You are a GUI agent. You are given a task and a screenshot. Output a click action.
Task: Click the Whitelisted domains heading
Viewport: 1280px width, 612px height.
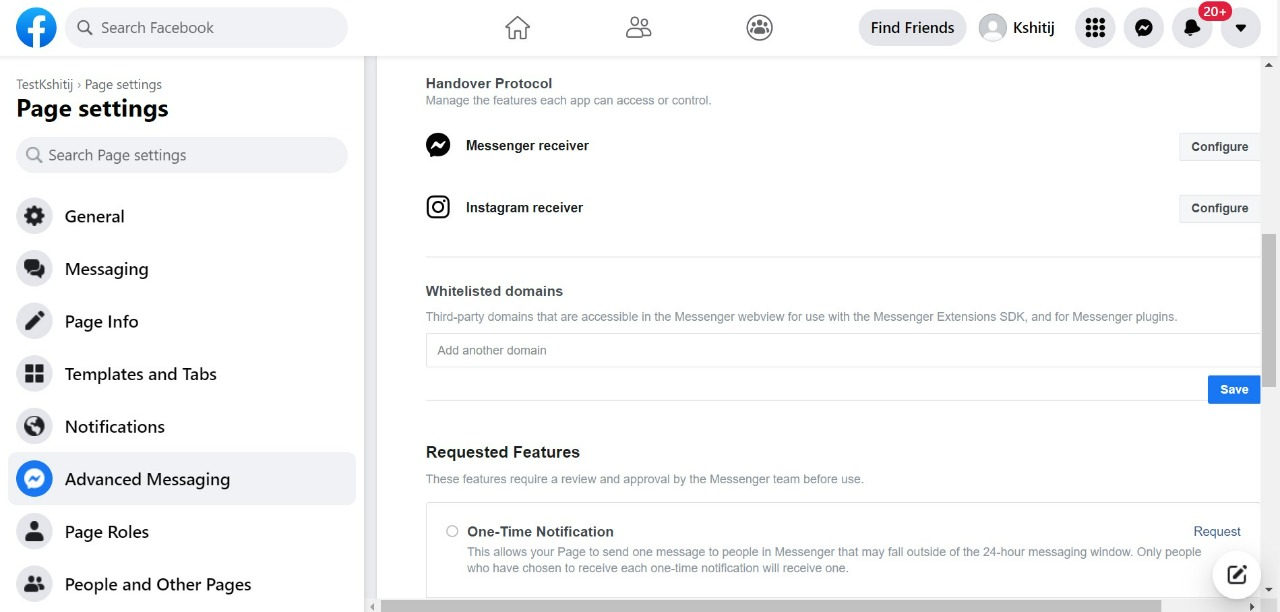(x=494, y=291)
